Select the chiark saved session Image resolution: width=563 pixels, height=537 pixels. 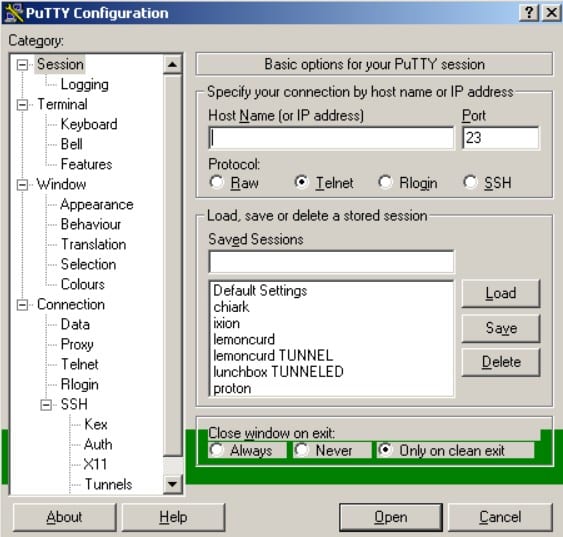231,307
